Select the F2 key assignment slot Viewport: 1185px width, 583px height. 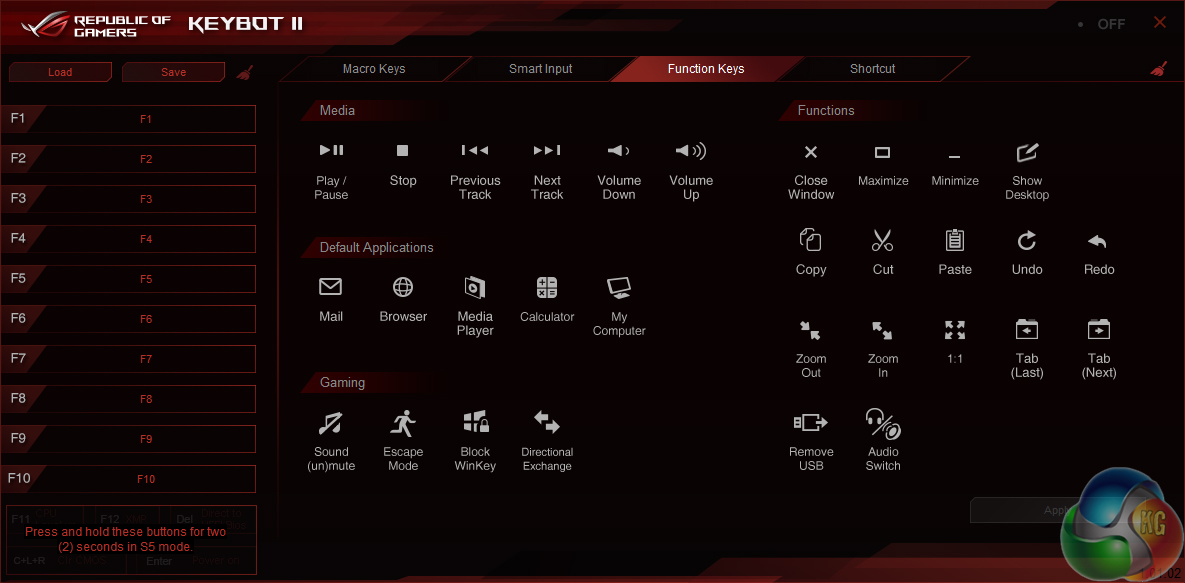point(128,159)
